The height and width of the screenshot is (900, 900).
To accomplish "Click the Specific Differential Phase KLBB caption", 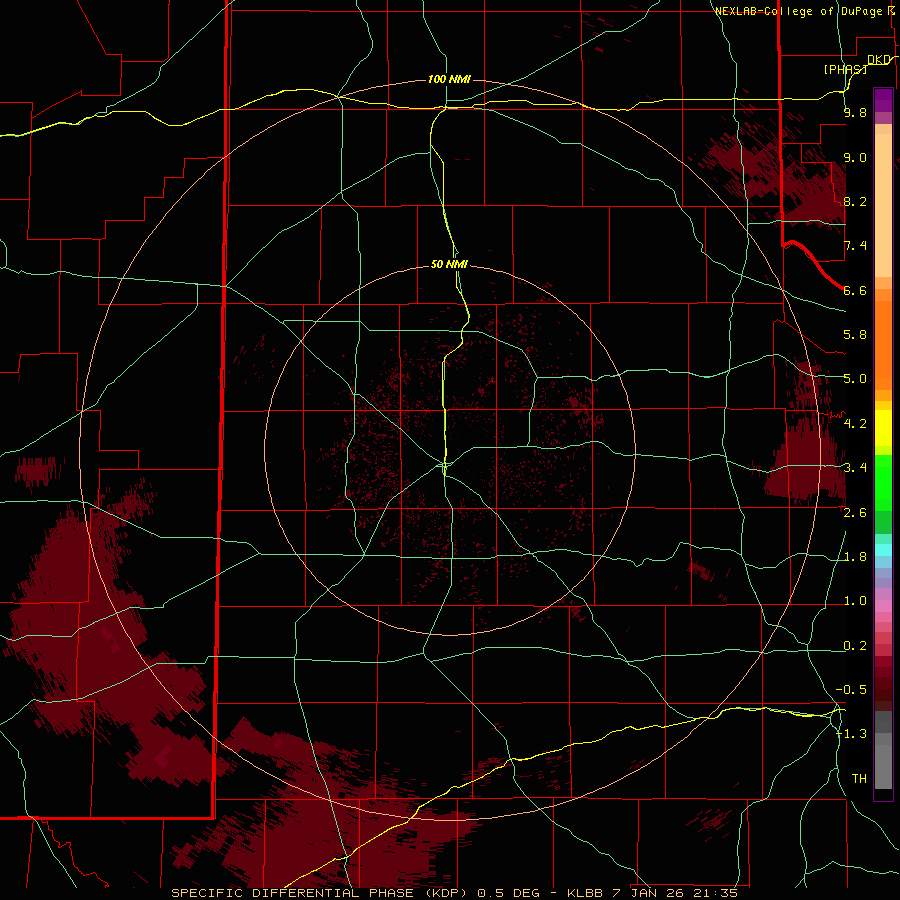I will 455,893.
